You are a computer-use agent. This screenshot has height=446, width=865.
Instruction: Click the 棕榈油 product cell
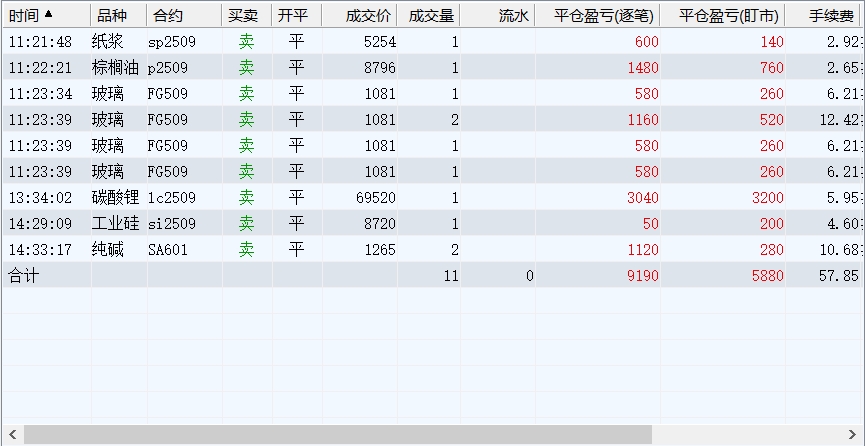point(115,67)
